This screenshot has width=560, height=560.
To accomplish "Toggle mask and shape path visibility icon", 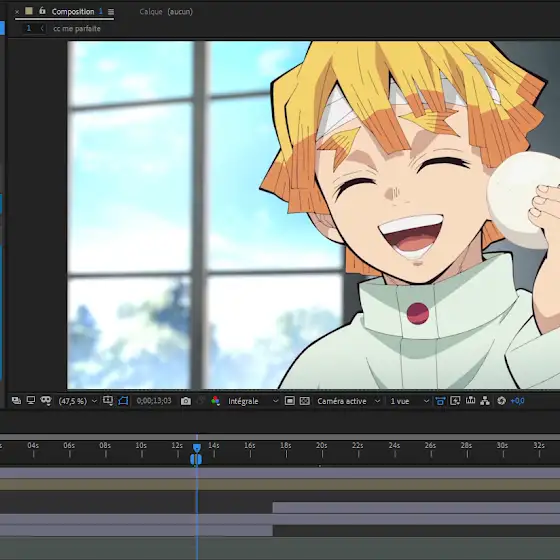I will tap(46, 401).
